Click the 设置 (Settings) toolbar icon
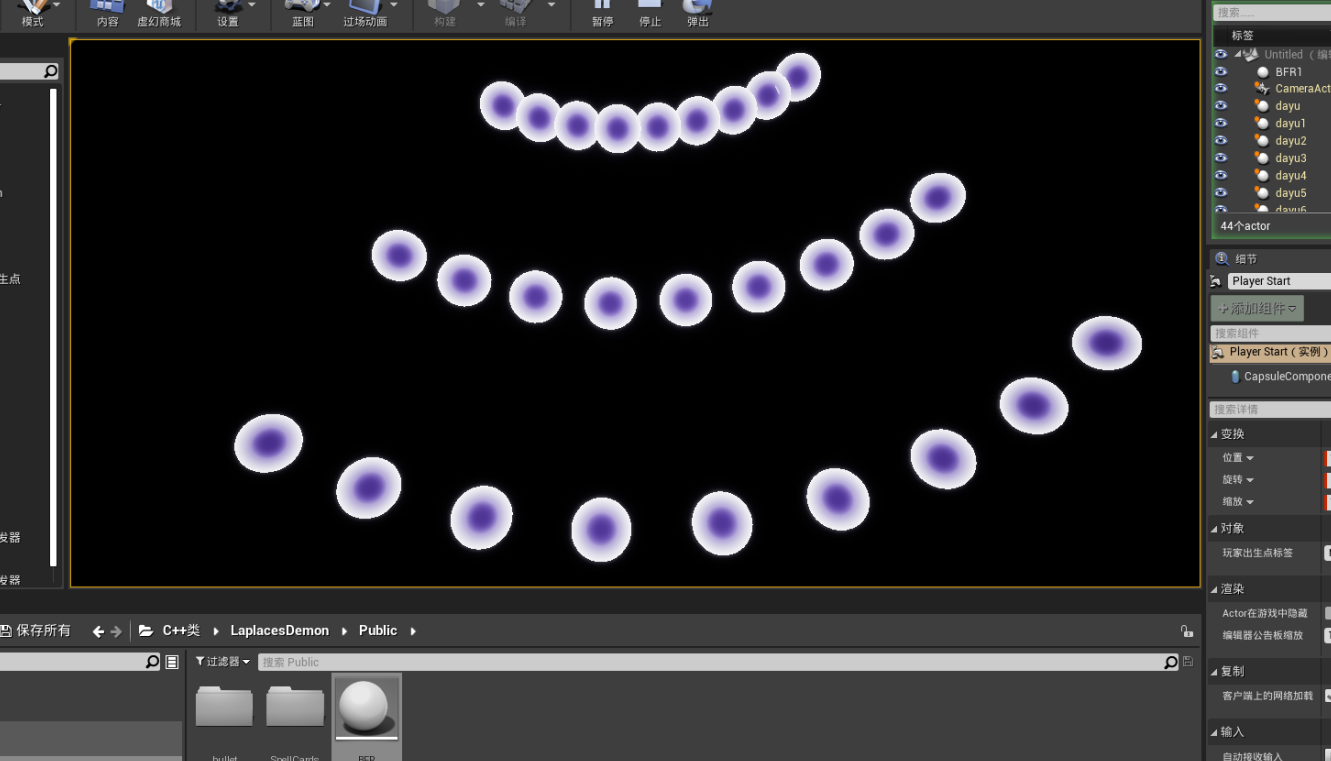 coord(228,12)
